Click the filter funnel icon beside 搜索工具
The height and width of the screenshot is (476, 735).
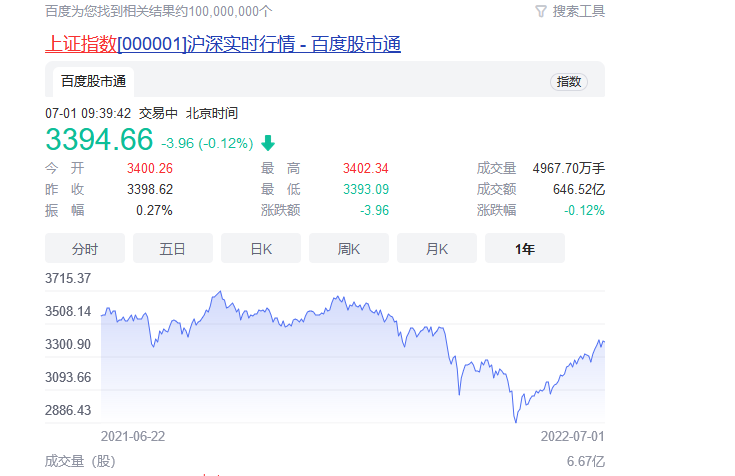541,11
